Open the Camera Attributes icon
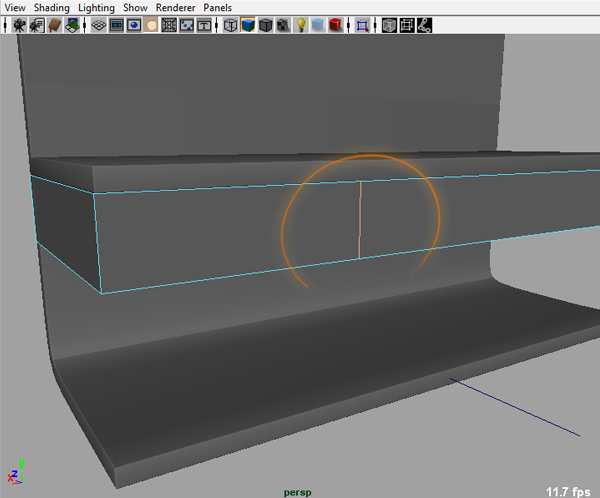The image size is (600, 498). pos(37,25)
